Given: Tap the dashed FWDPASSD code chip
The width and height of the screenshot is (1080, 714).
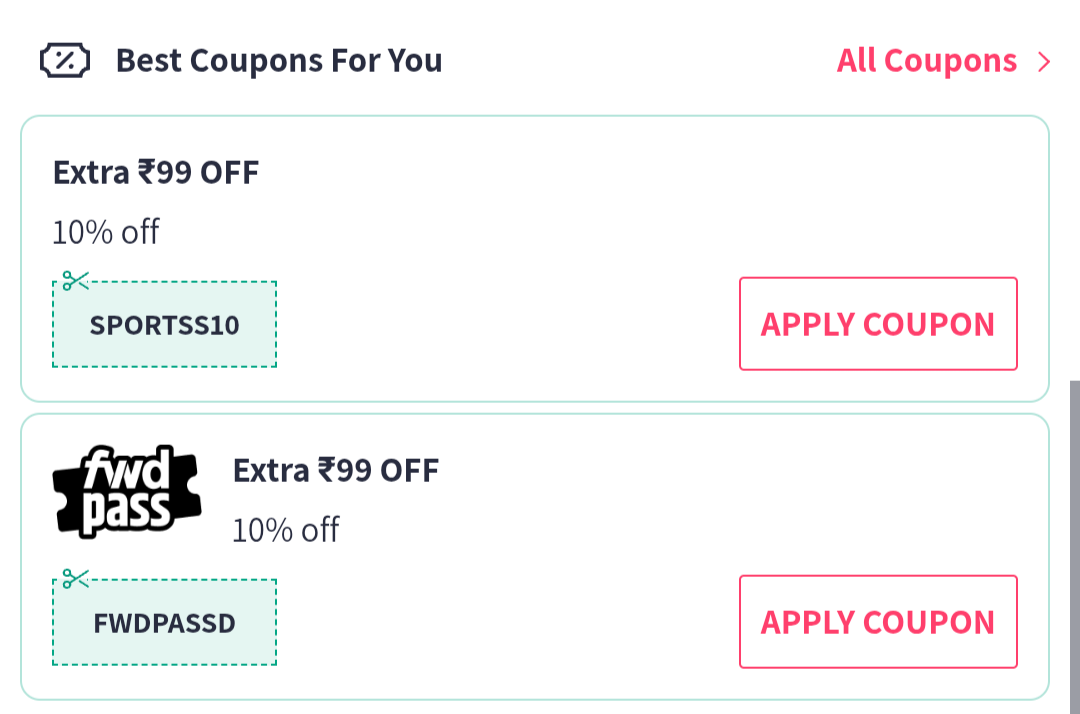Looking at the screenshot, I should [x=164, y=621].
